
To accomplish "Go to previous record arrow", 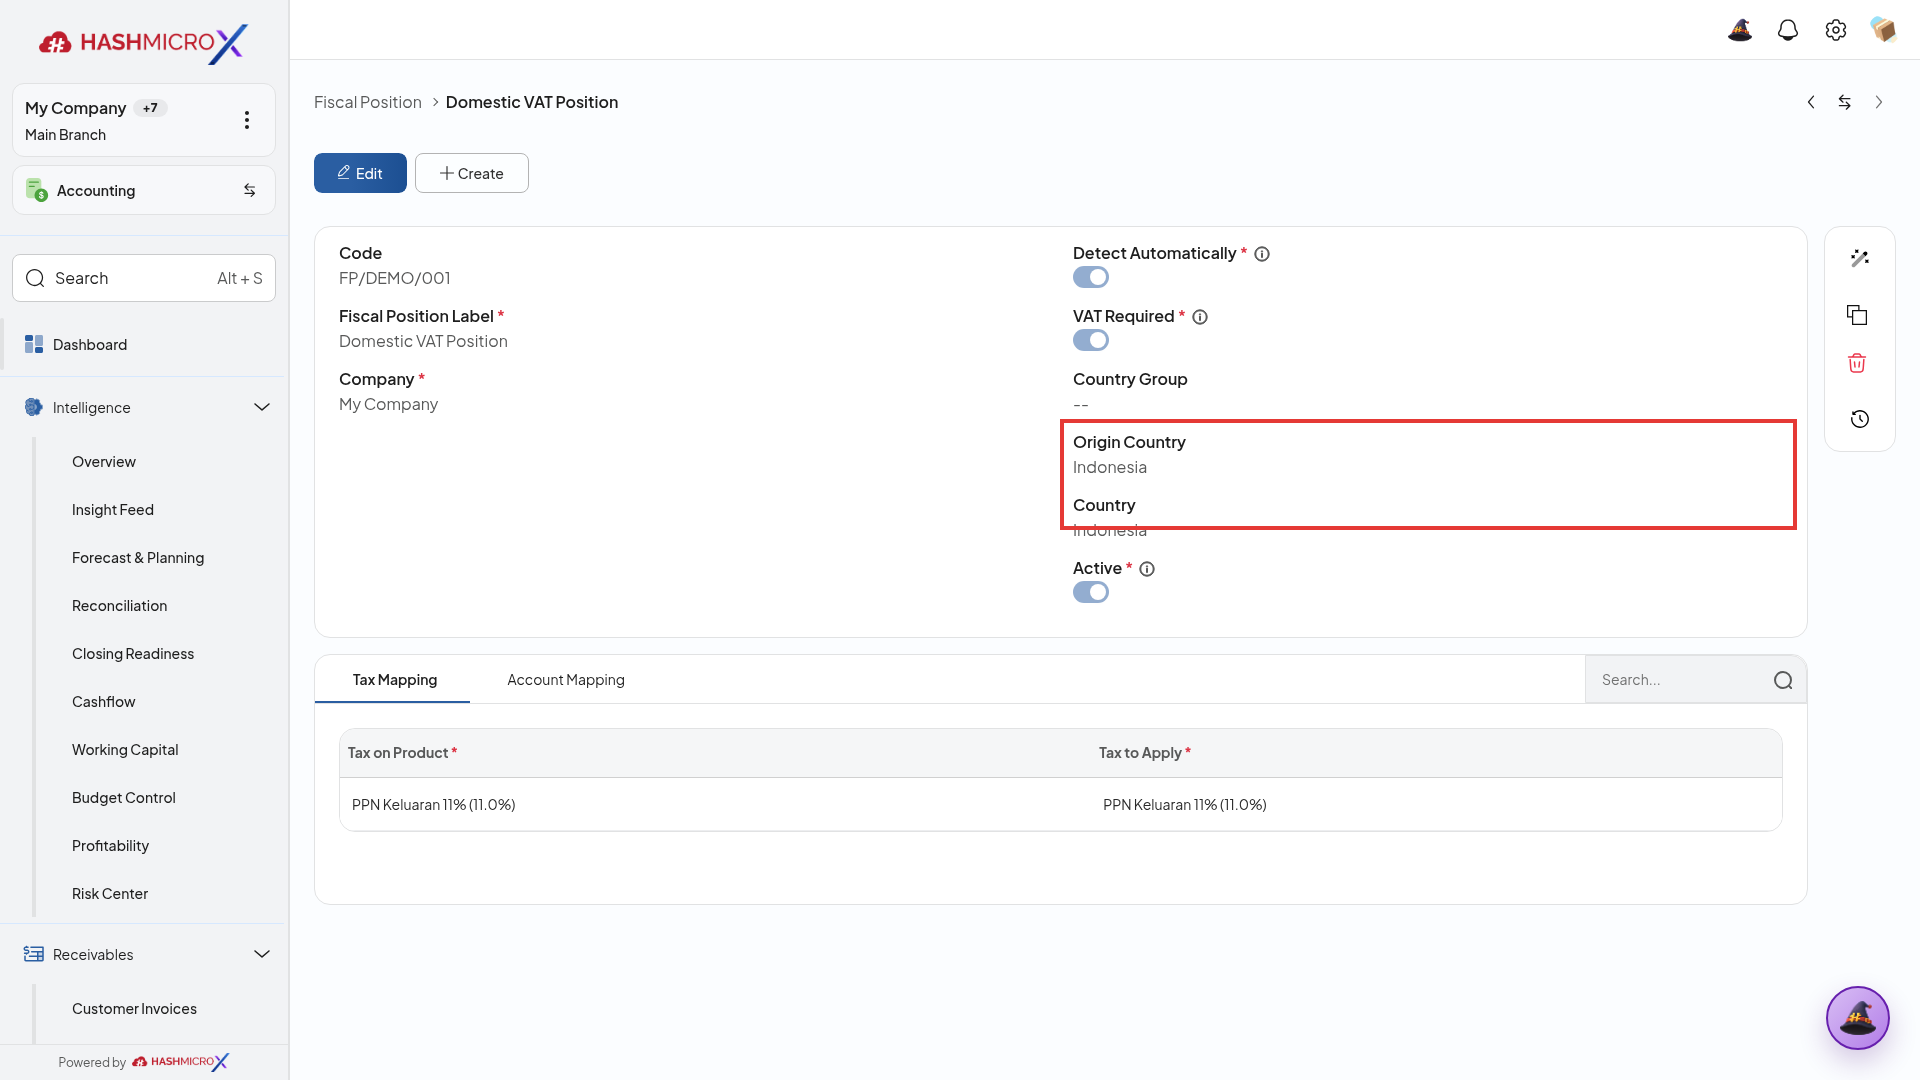I will pyautogui.click(x=1811, y=102).
